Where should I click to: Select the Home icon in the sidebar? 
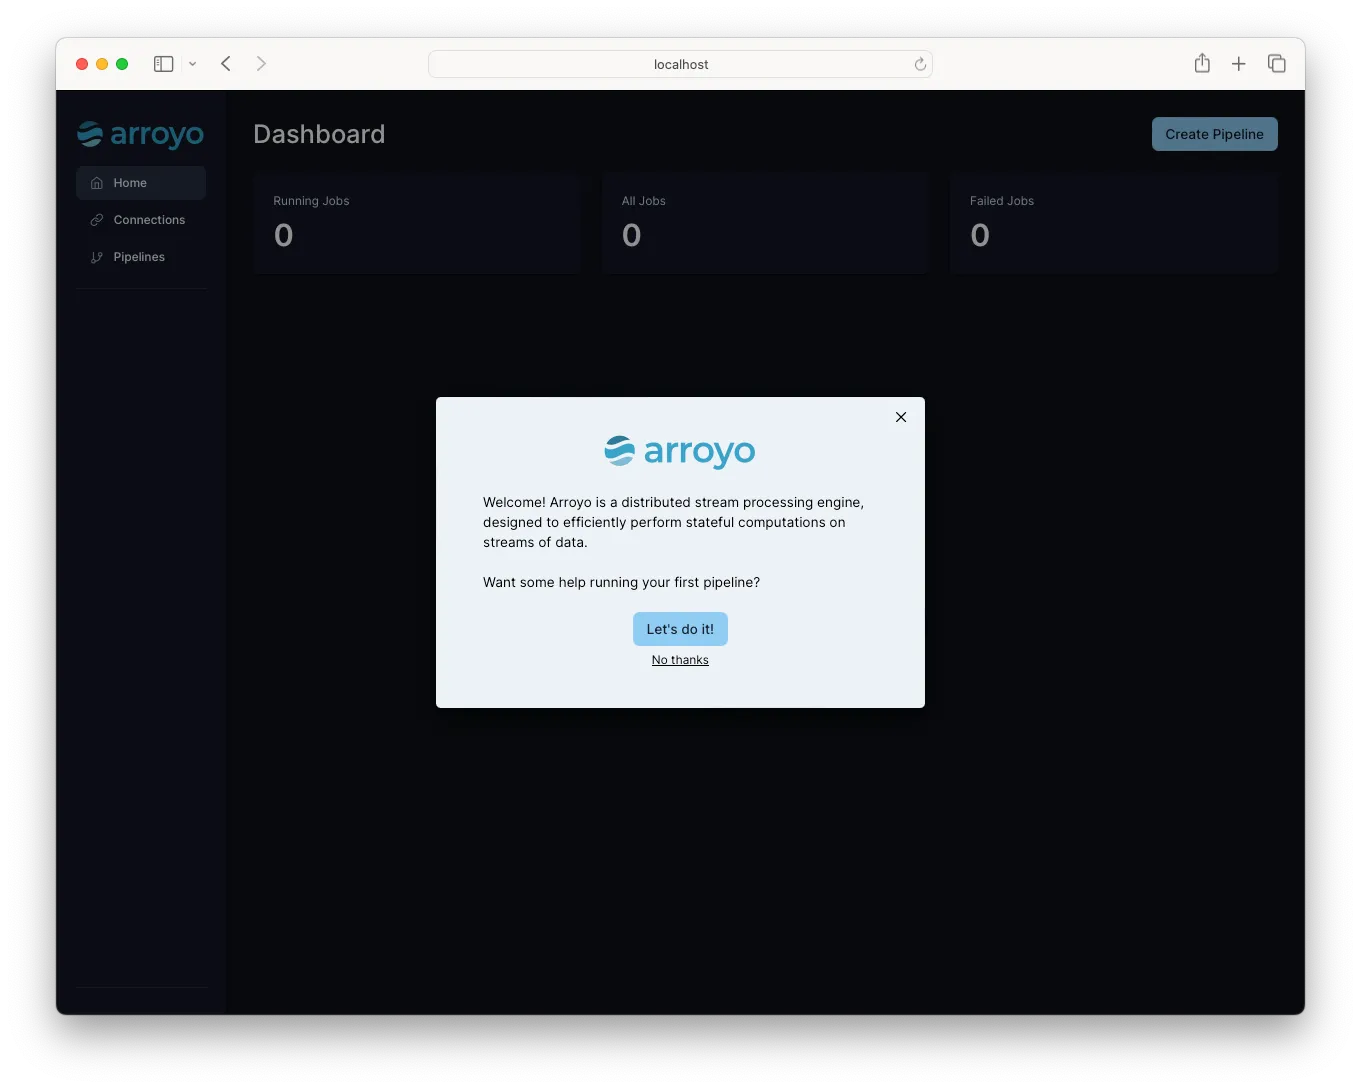tap(96, 183)
